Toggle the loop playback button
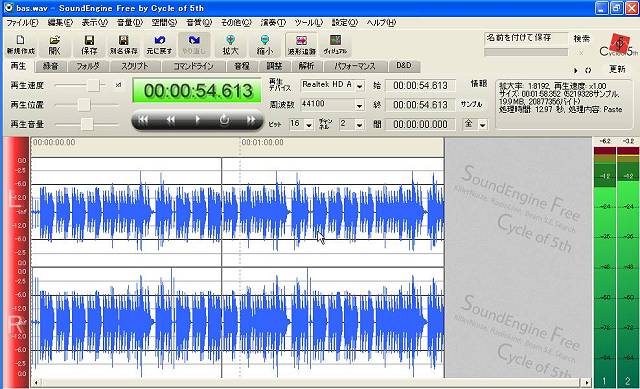 tap(224, 120)
